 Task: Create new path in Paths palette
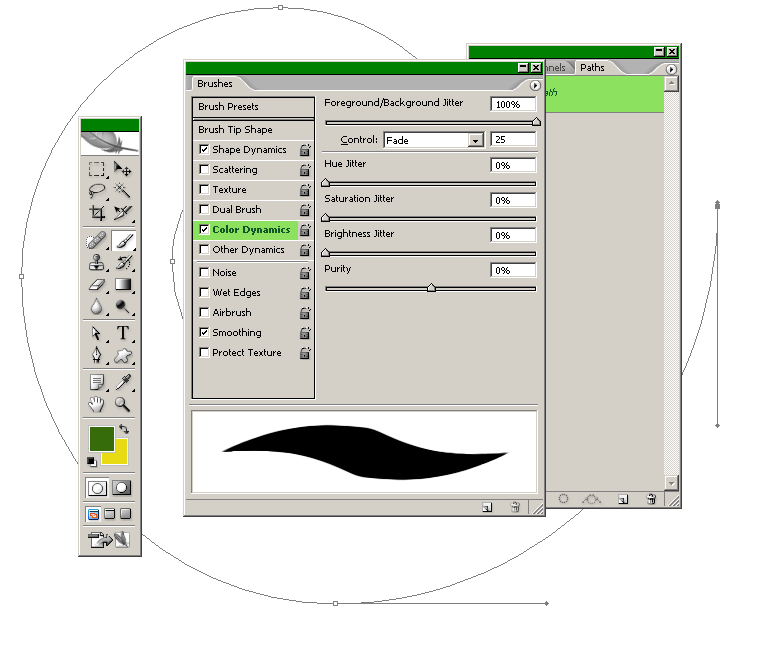[x=623, y=499]
